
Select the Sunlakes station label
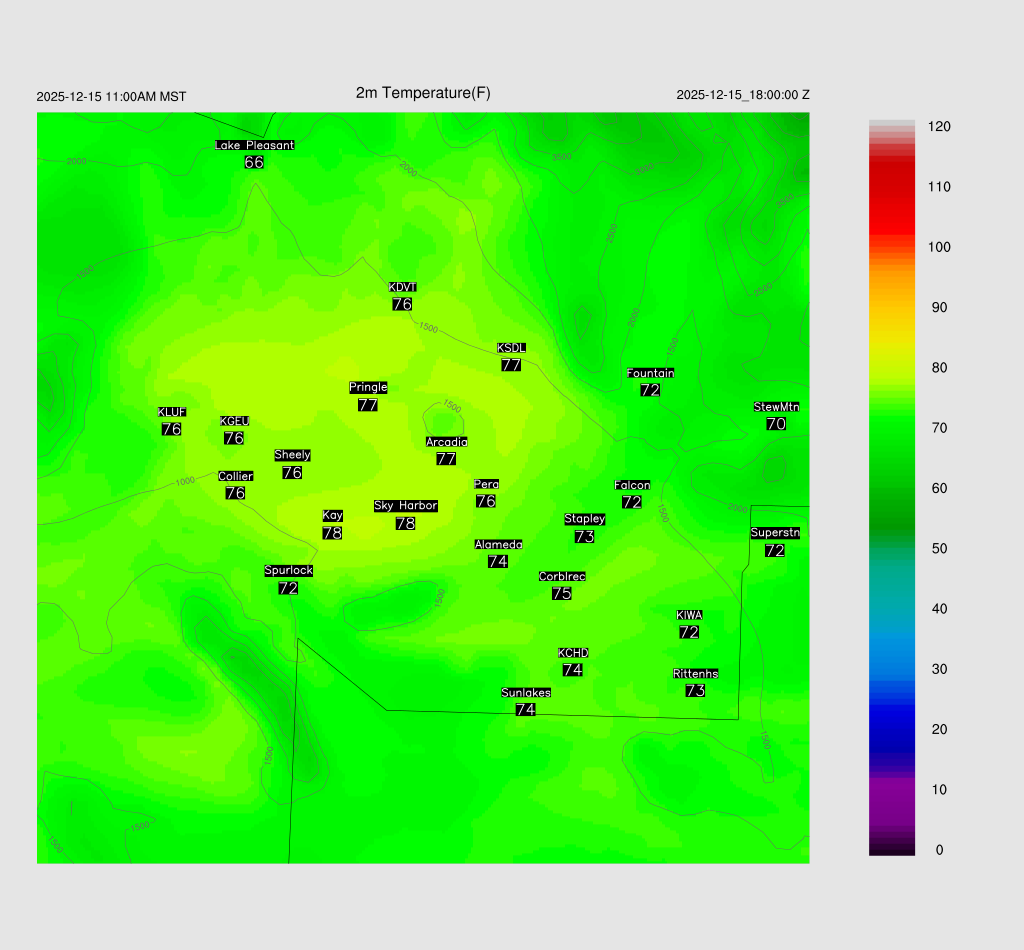click(x=525, y=692)
